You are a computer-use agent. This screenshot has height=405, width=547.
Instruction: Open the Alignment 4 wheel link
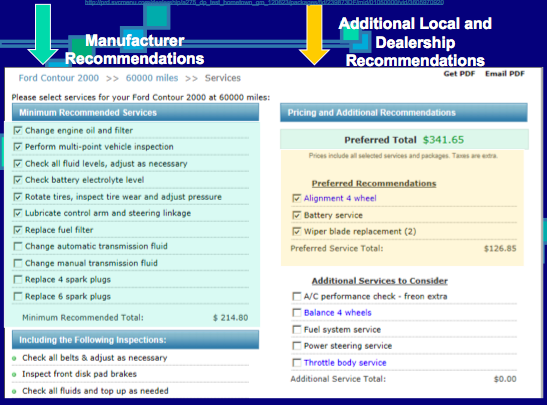click(x=340, y=198)
